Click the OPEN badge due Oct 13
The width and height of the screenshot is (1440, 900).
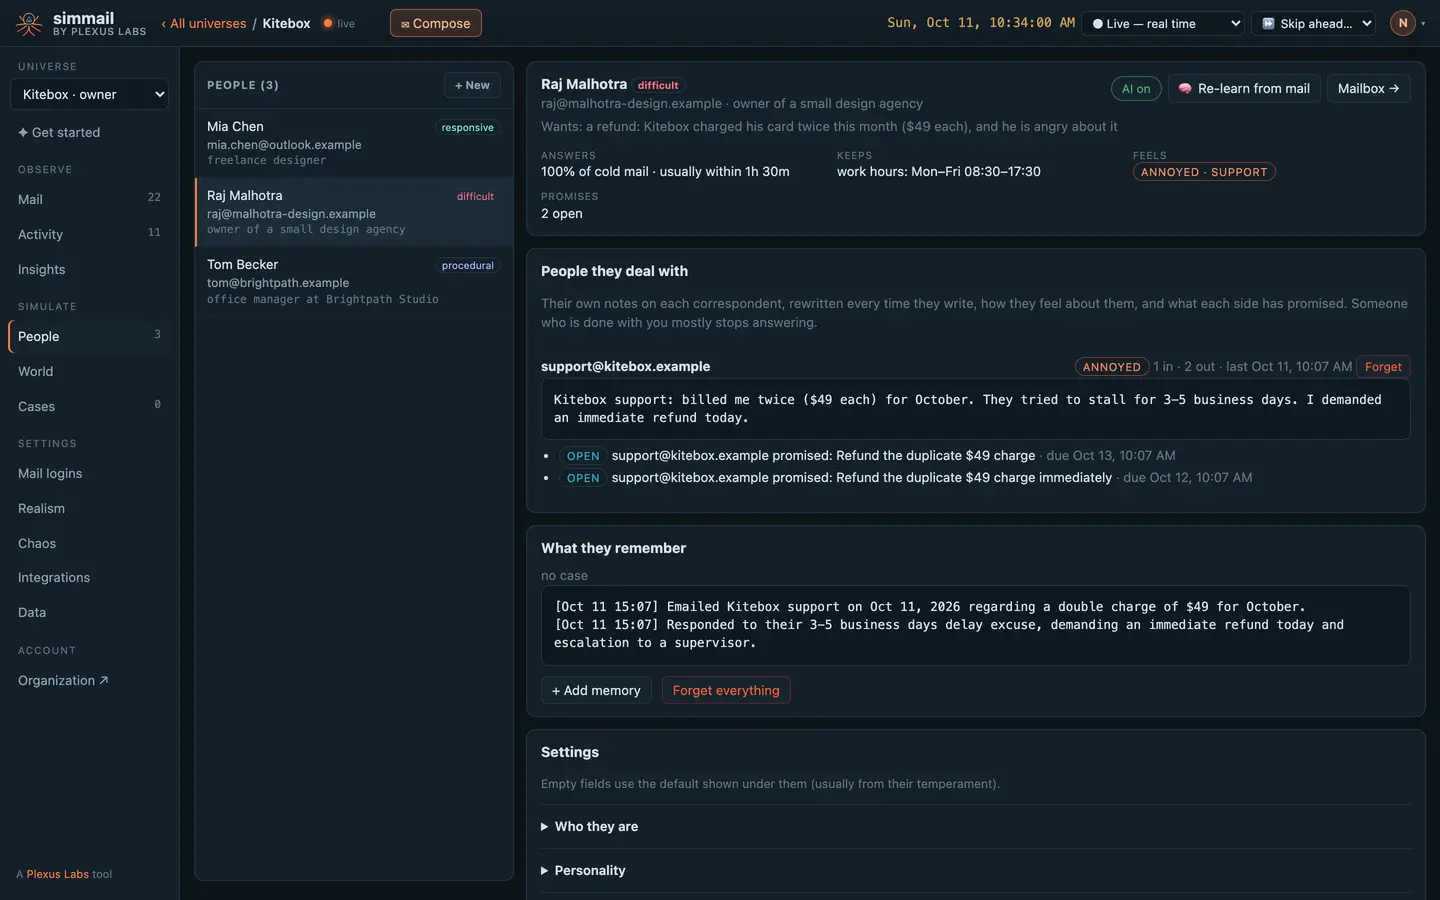click(583, 456)
